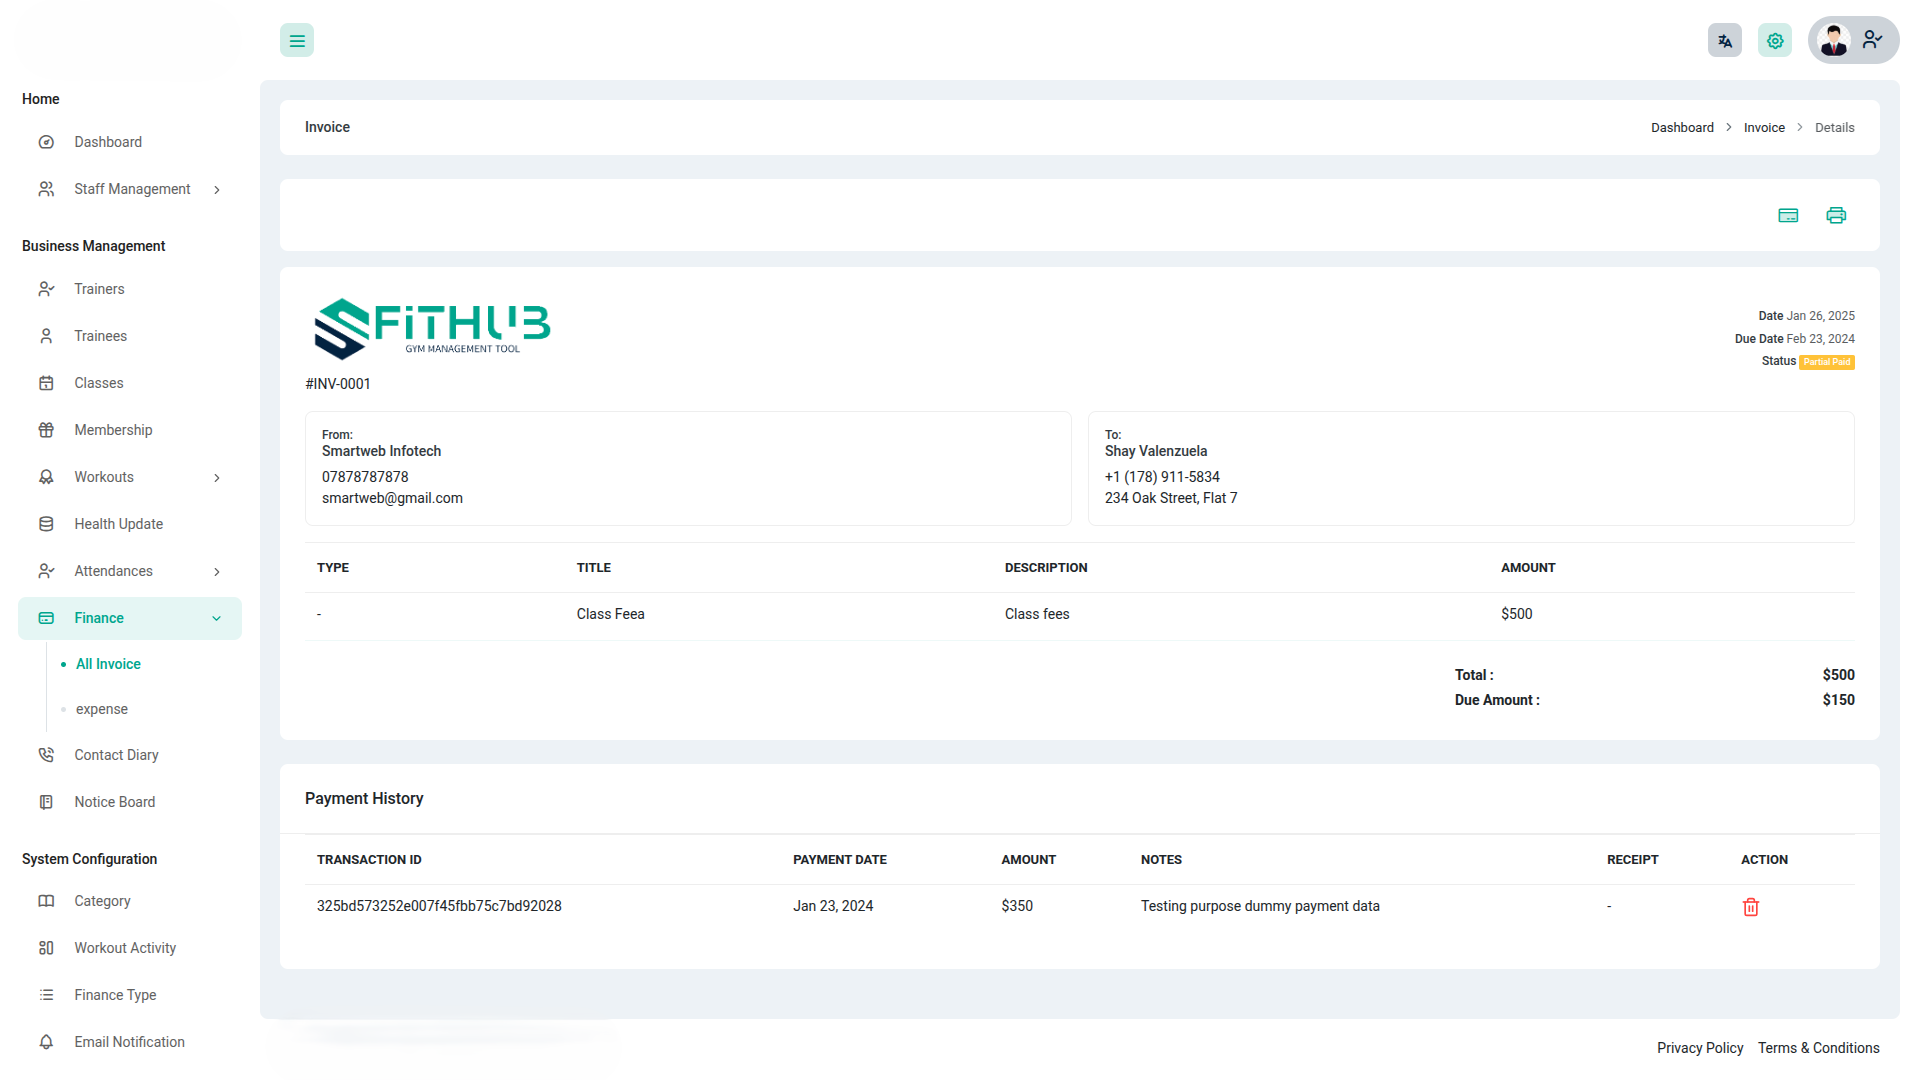Viewport: 1920px width, 1080px height.
Task: Collapse the Finance menu section
Action: 216,619
